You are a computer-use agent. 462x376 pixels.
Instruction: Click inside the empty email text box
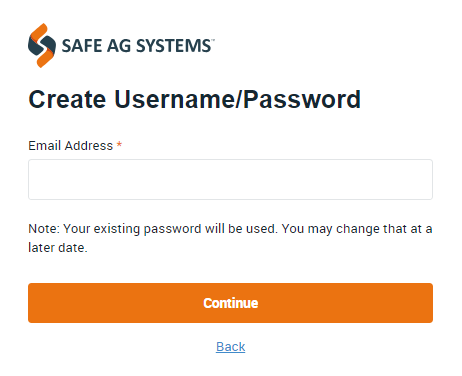pyautogui.click(x=230, y=179)
